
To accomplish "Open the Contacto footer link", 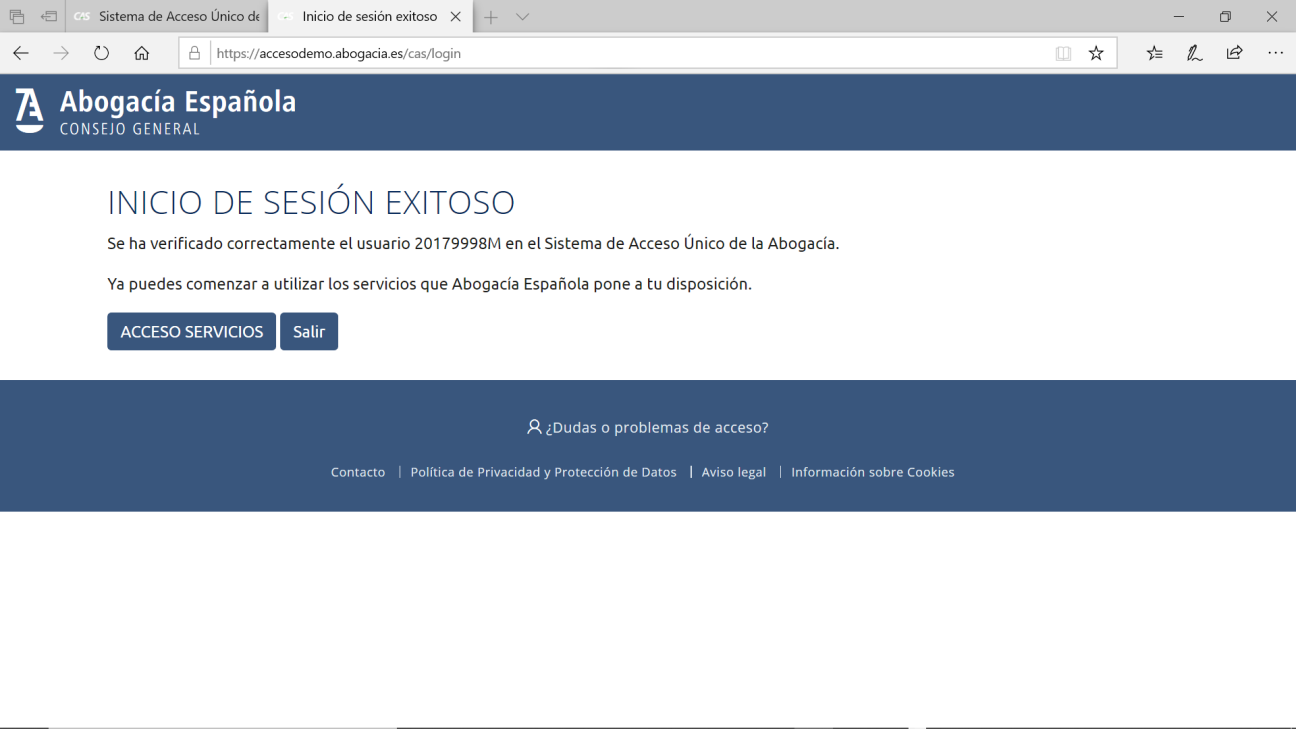I will tap(358, 472).
